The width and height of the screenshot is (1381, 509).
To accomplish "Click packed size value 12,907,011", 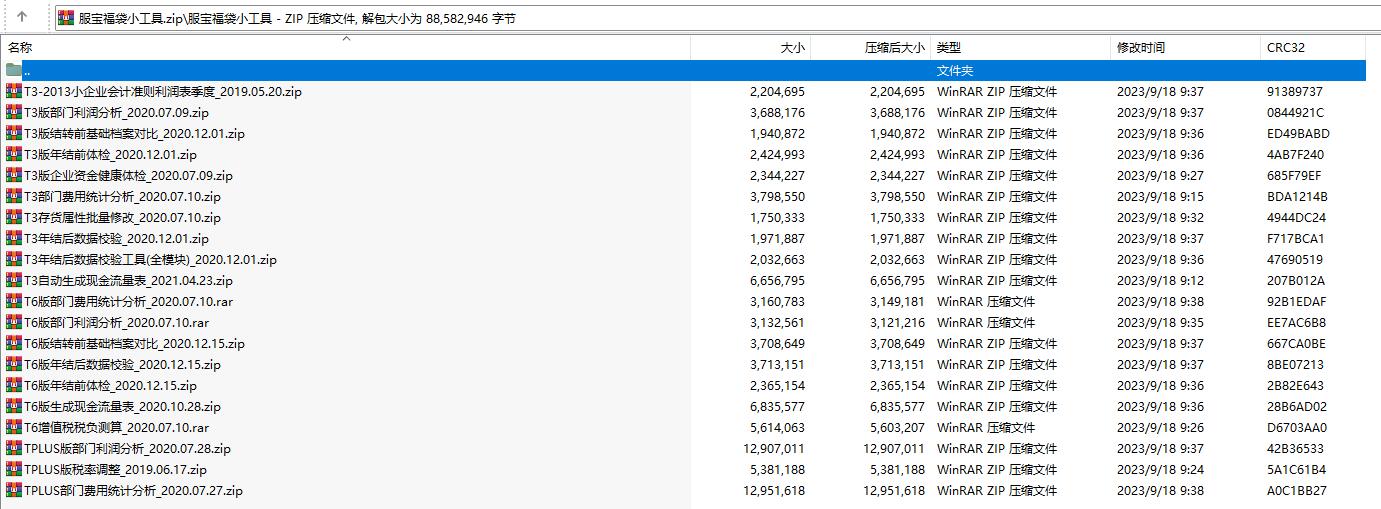I will (894, 448).
